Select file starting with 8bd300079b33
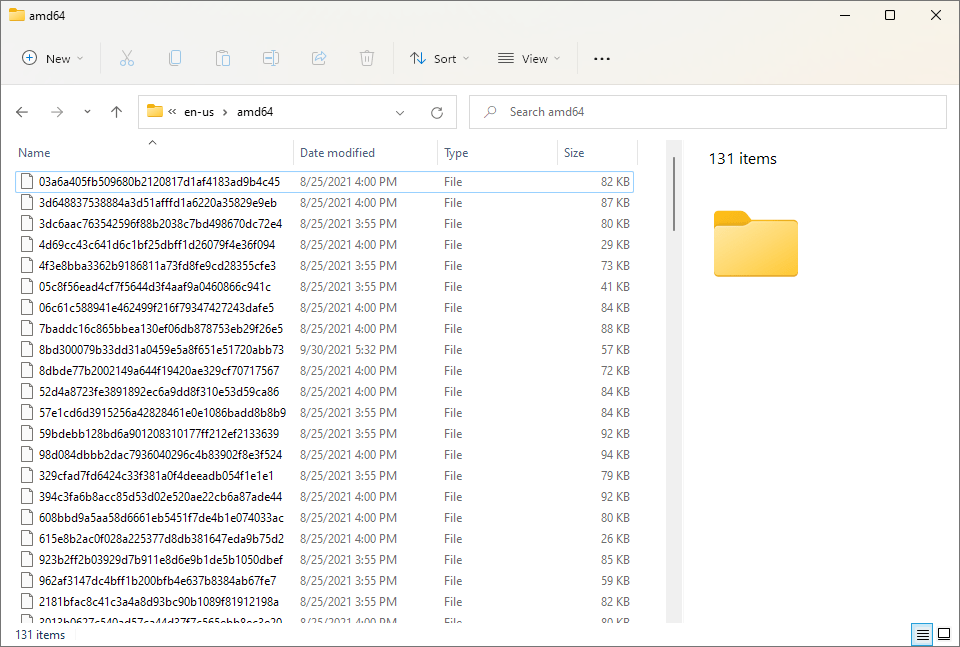 point(160,350)
